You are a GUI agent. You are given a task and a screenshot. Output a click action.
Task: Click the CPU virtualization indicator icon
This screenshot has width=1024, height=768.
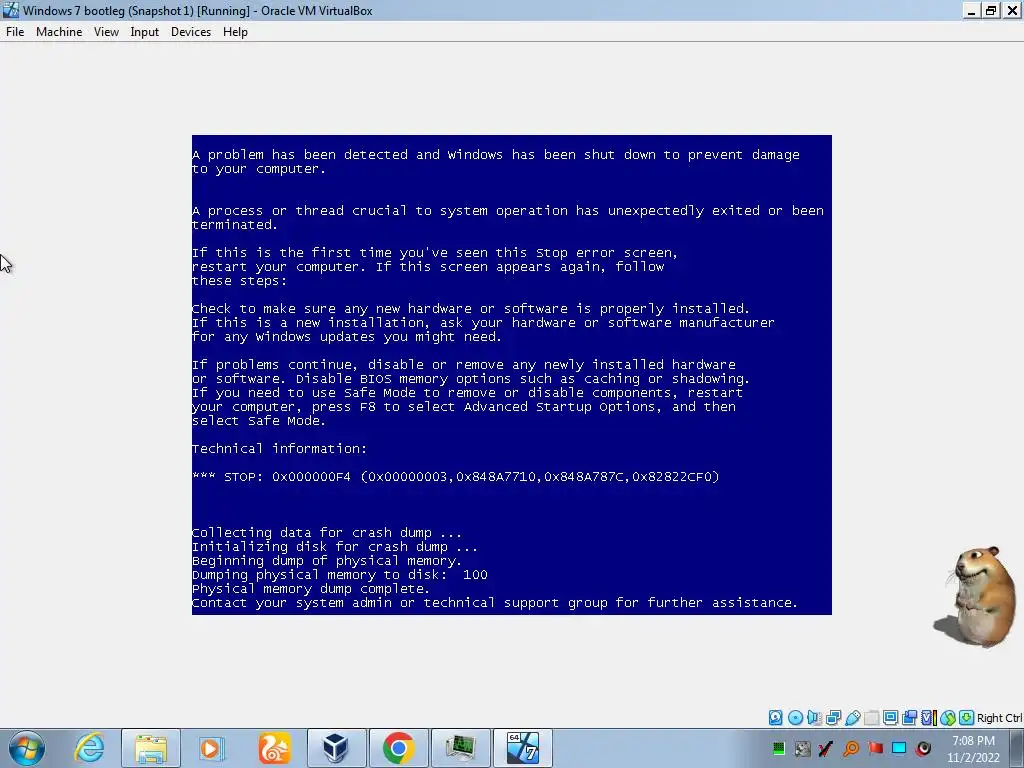[x=929, y=718]
